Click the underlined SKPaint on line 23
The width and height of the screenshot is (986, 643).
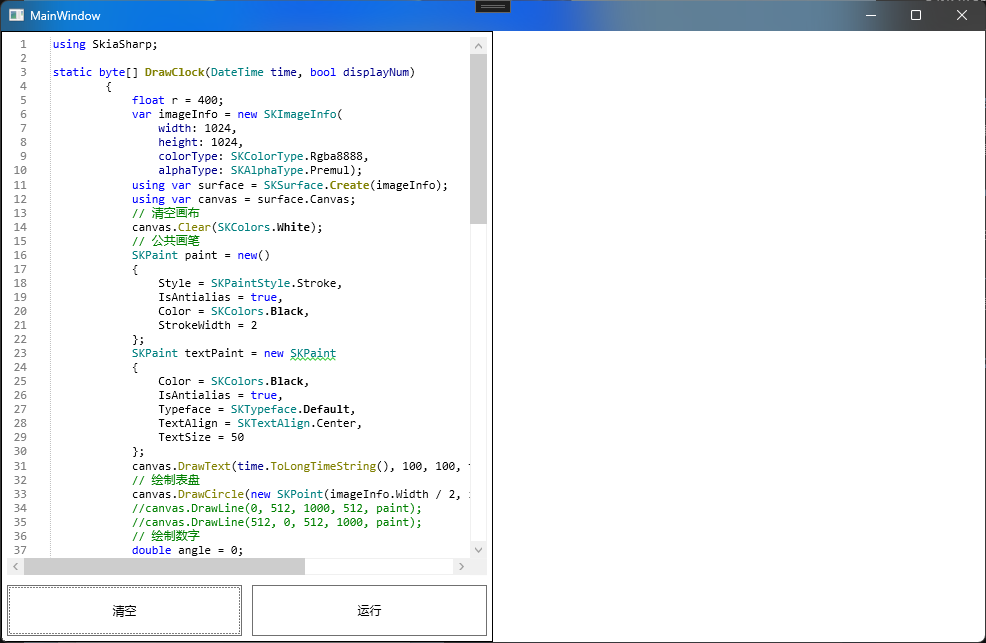(313, 353)
